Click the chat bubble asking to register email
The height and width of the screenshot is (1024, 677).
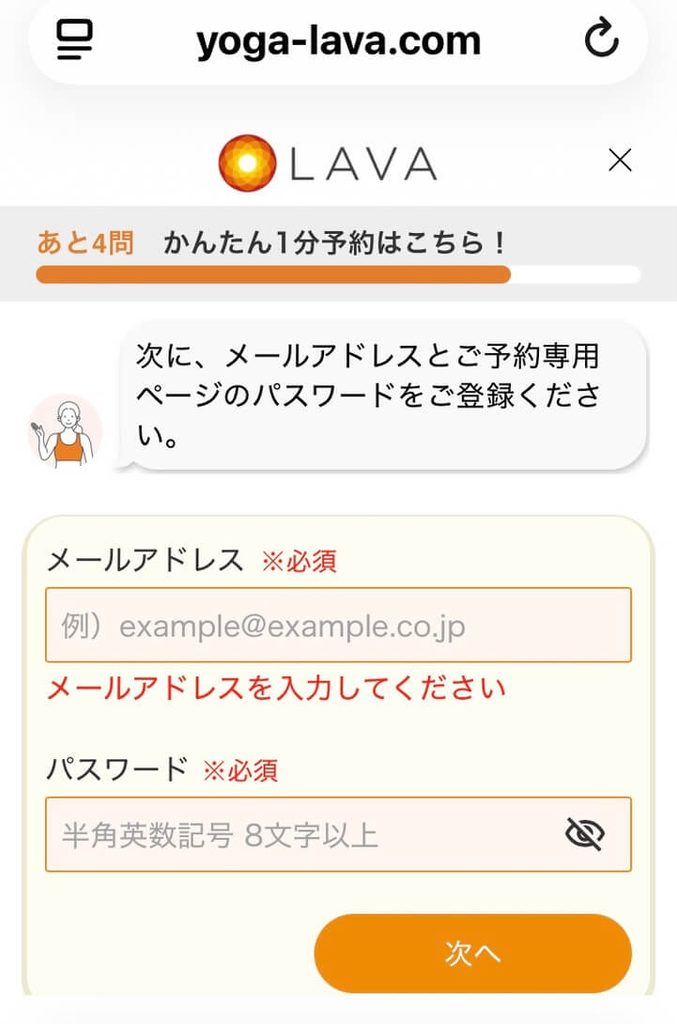(x=383, y=396)
